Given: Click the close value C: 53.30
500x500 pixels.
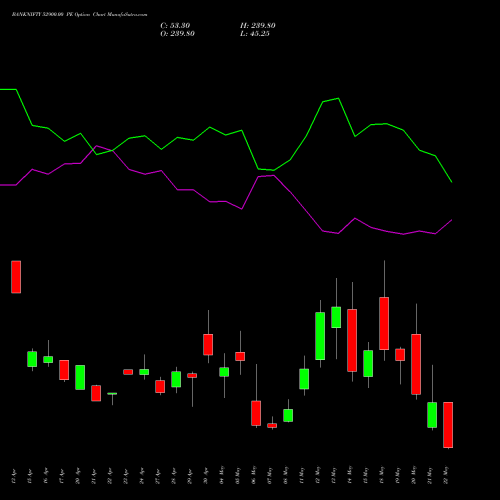Looking at the screenshot, I should click(175, 26).
